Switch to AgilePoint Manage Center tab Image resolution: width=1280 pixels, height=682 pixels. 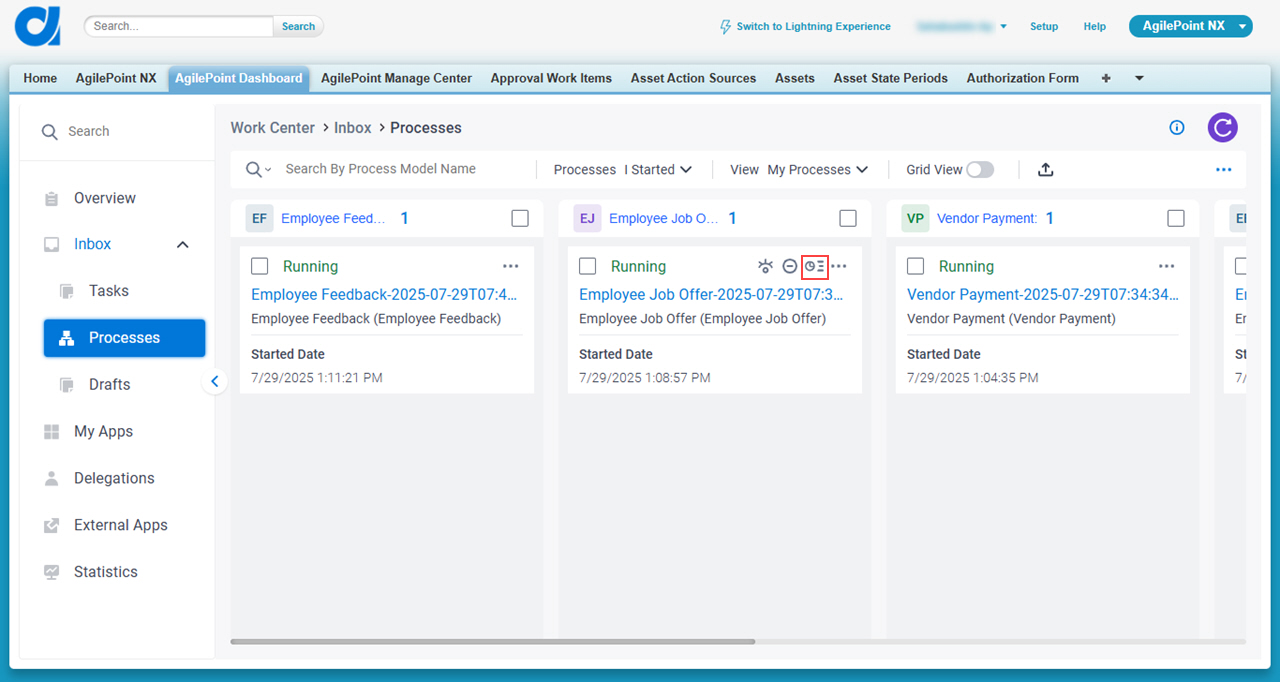tap(396, 78)
